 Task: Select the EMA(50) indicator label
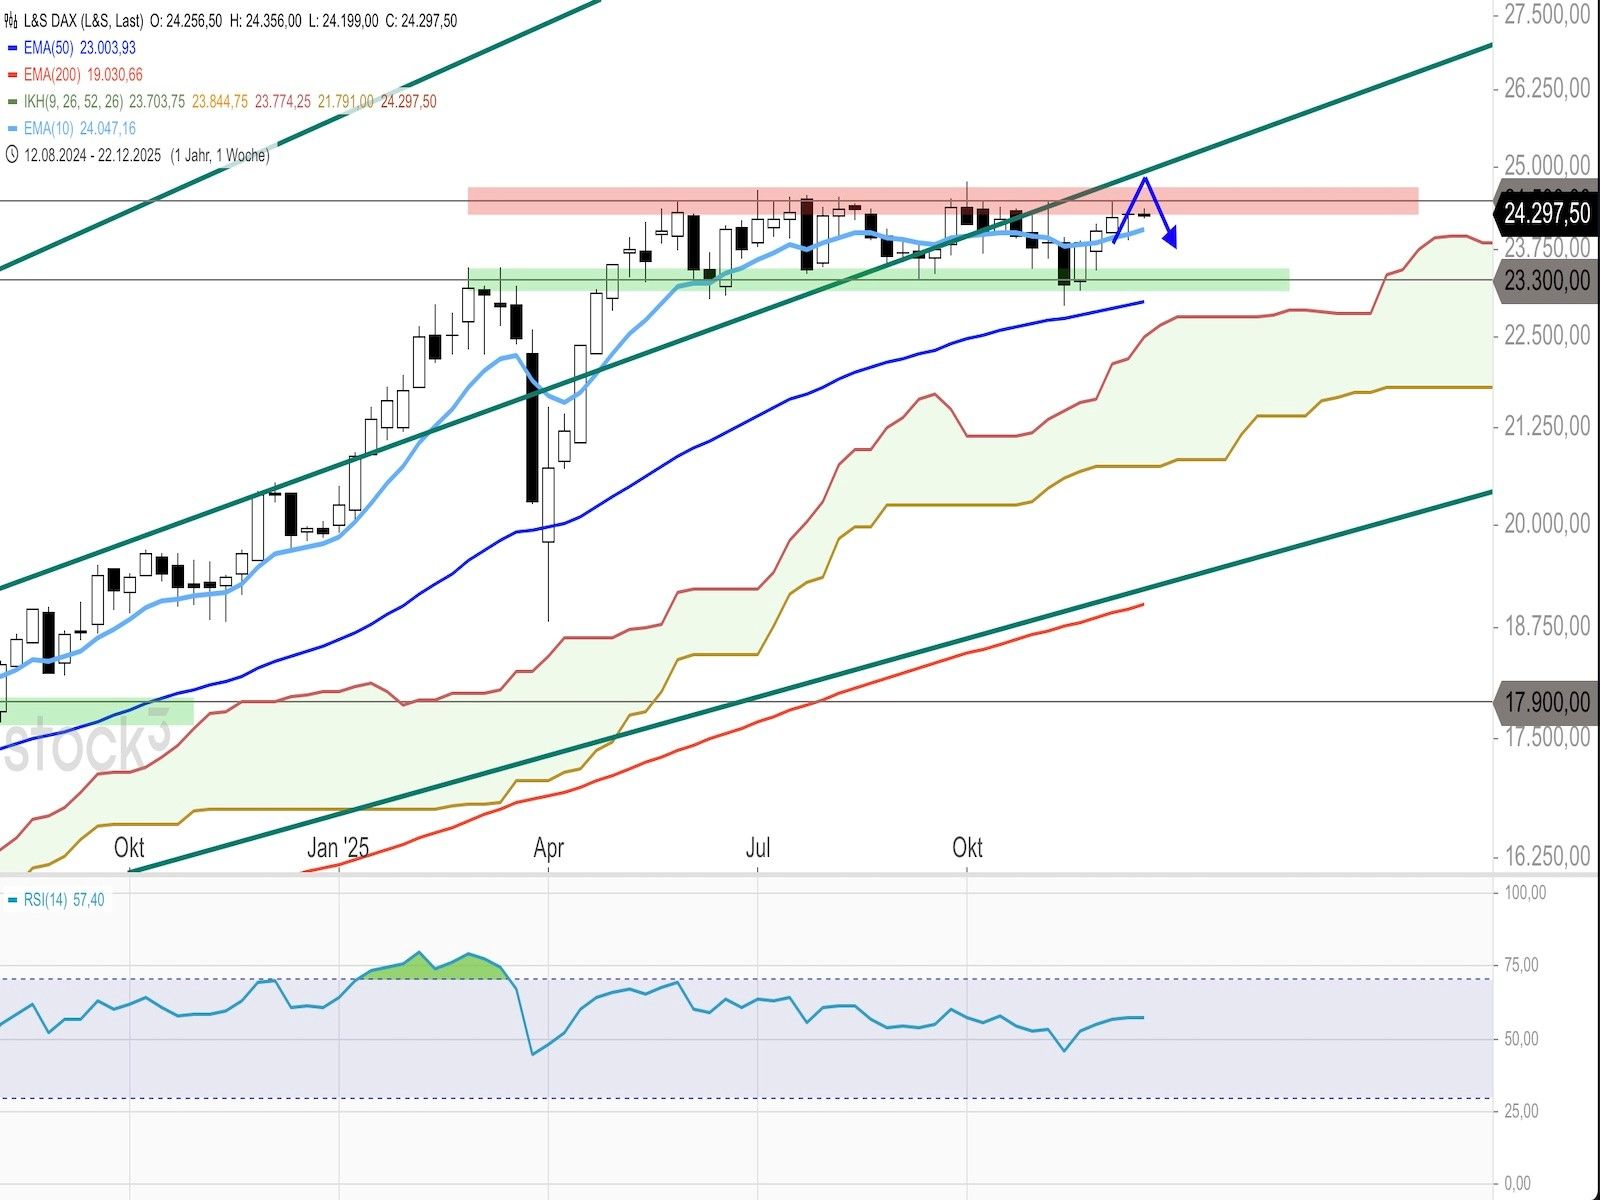(x=50, y=48)
